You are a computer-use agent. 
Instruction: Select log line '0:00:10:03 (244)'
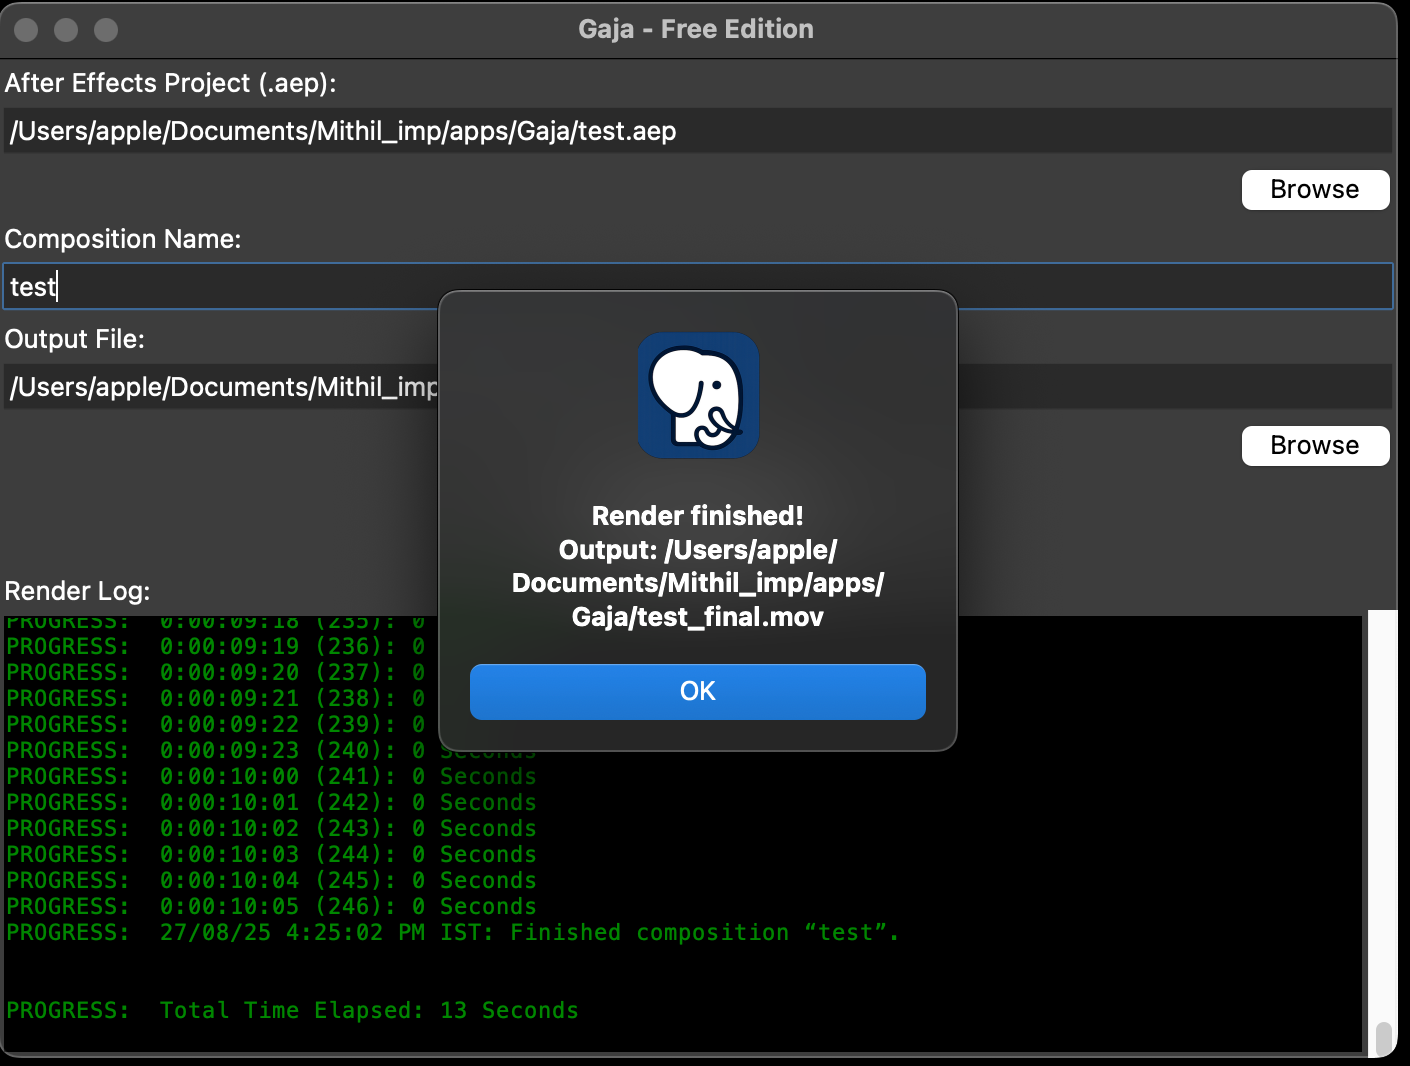(271, 854)
